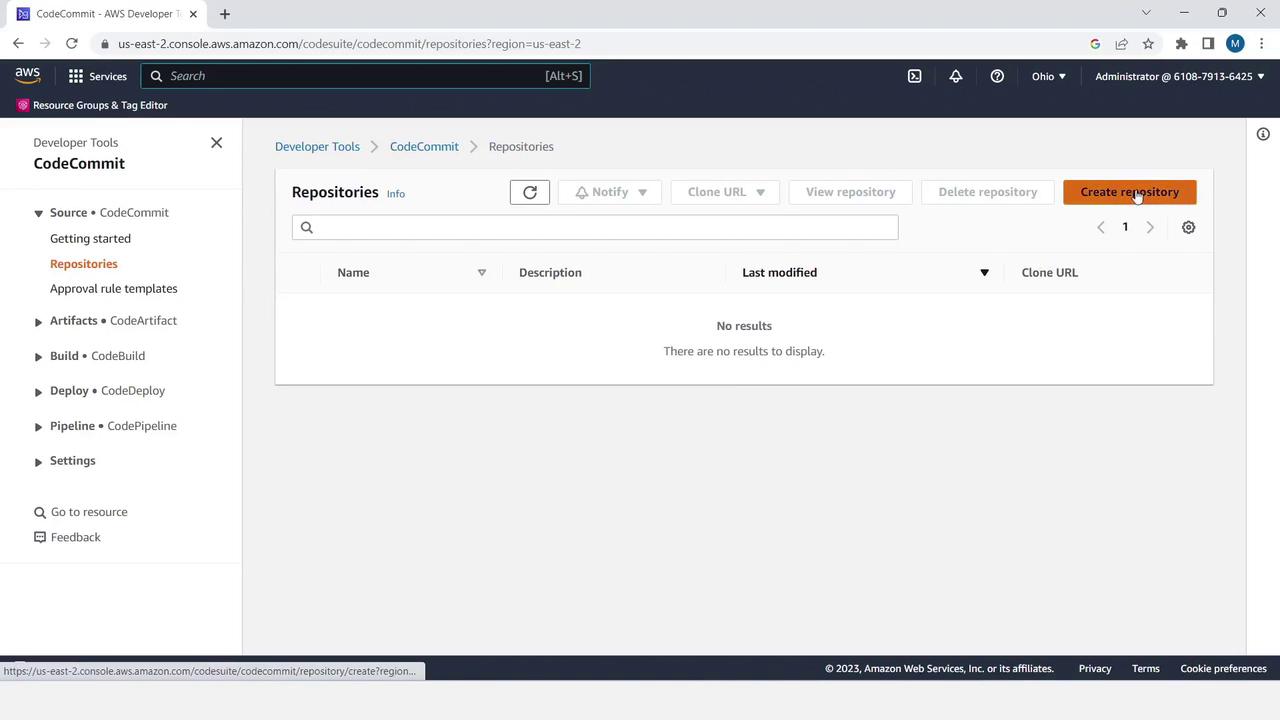Screen dimensions: 1280x720
Task: Sort repositories by Name column arrow
Action: (481, 273)
